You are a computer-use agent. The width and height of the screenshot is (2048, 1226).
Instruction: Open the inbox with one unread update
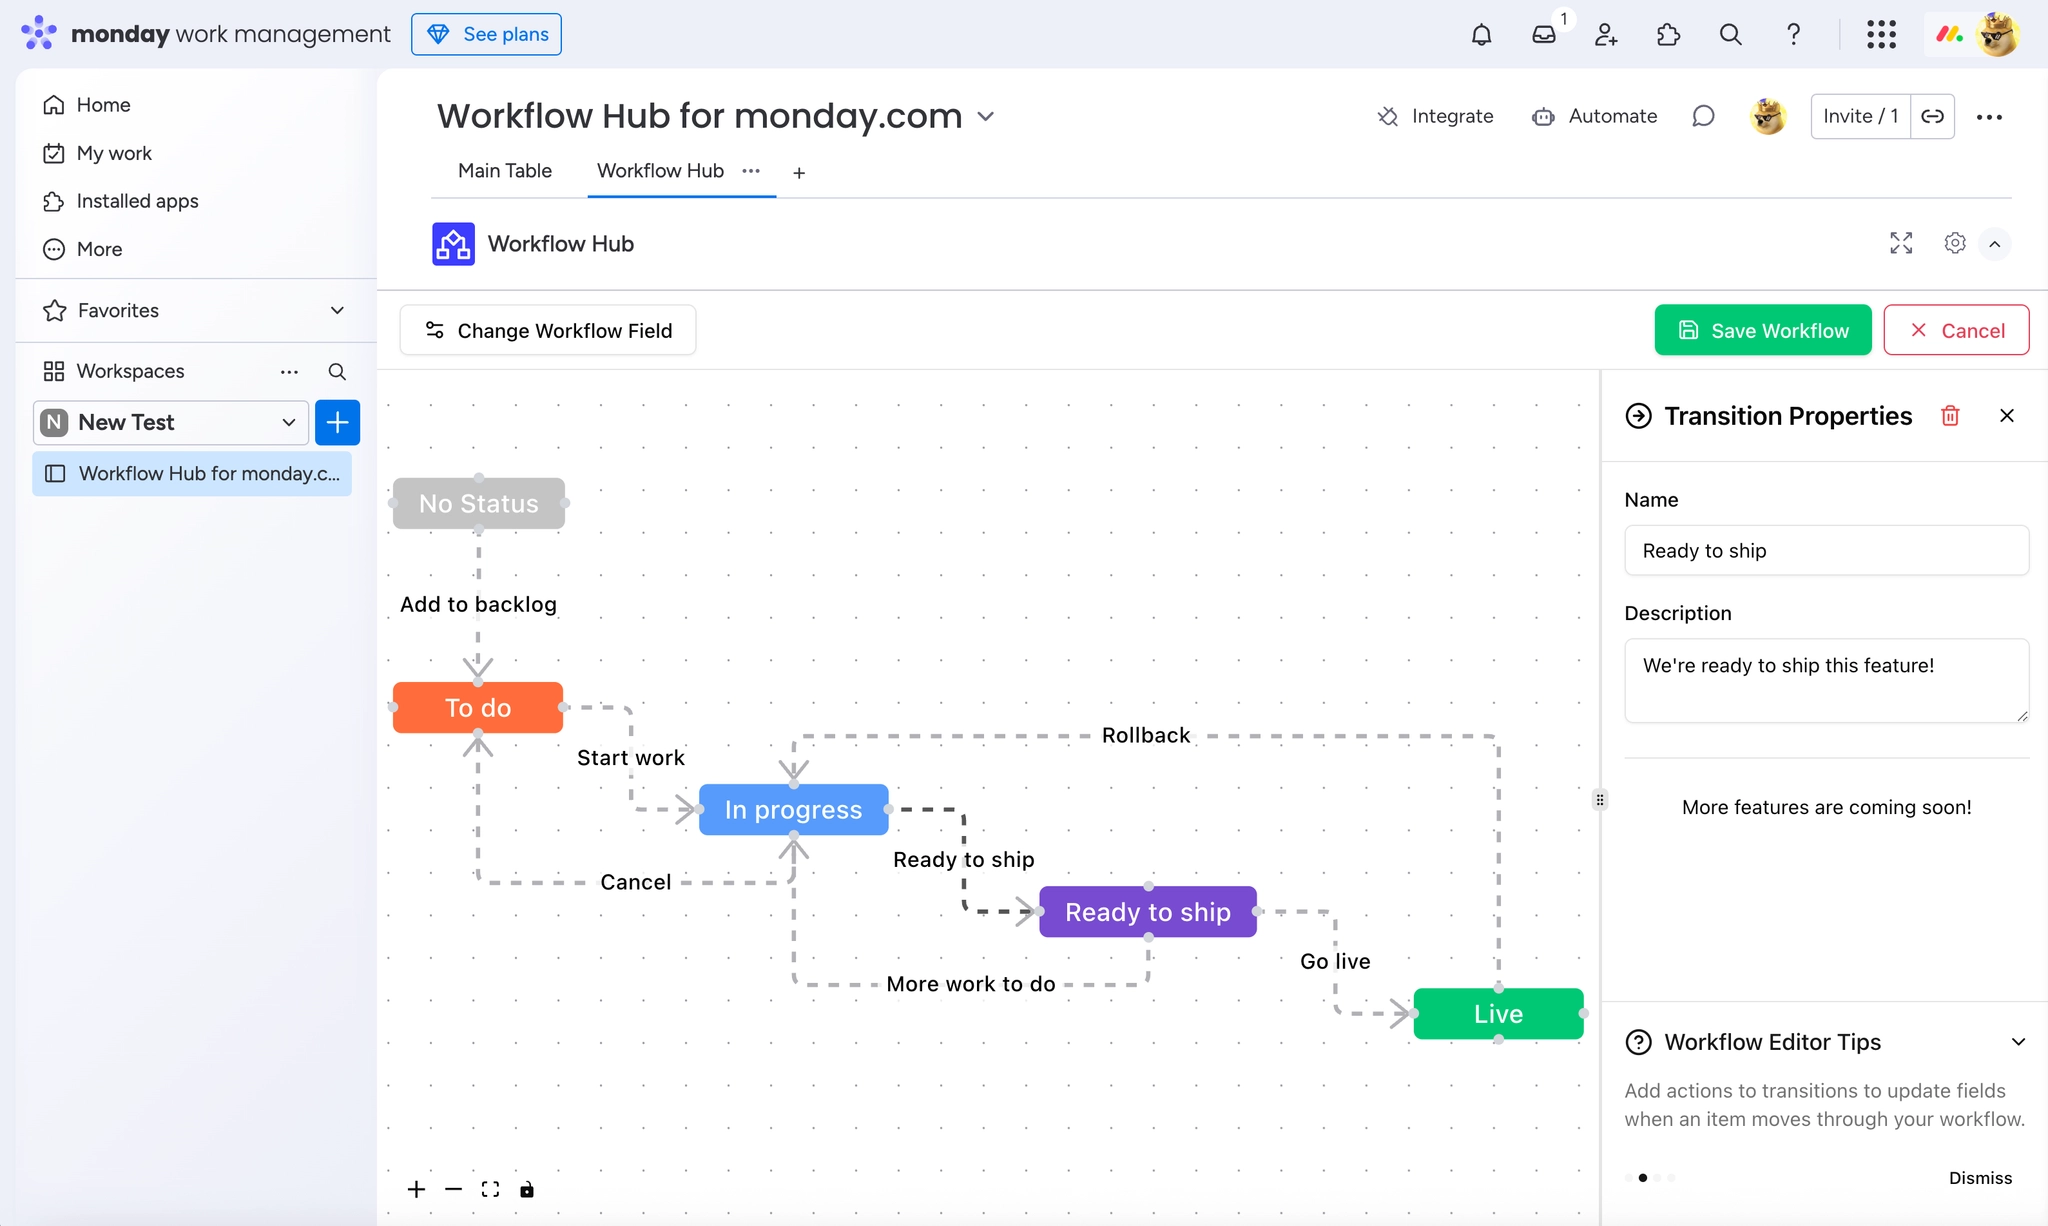1544,34
